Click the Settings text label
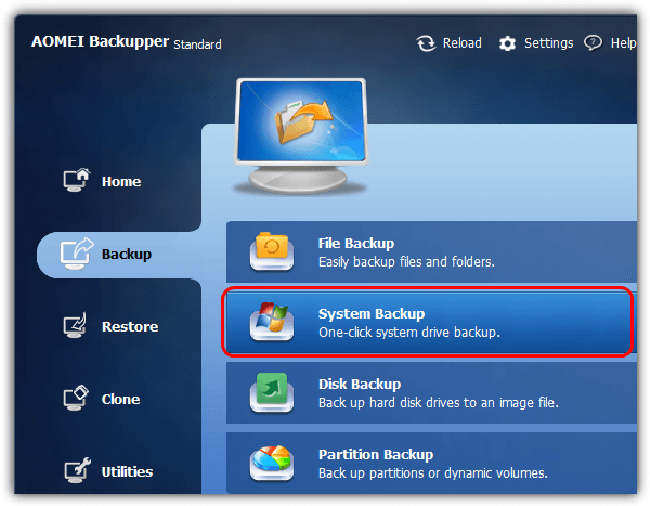Viewport: 650px width, 506px height. [x=549, y=44]
